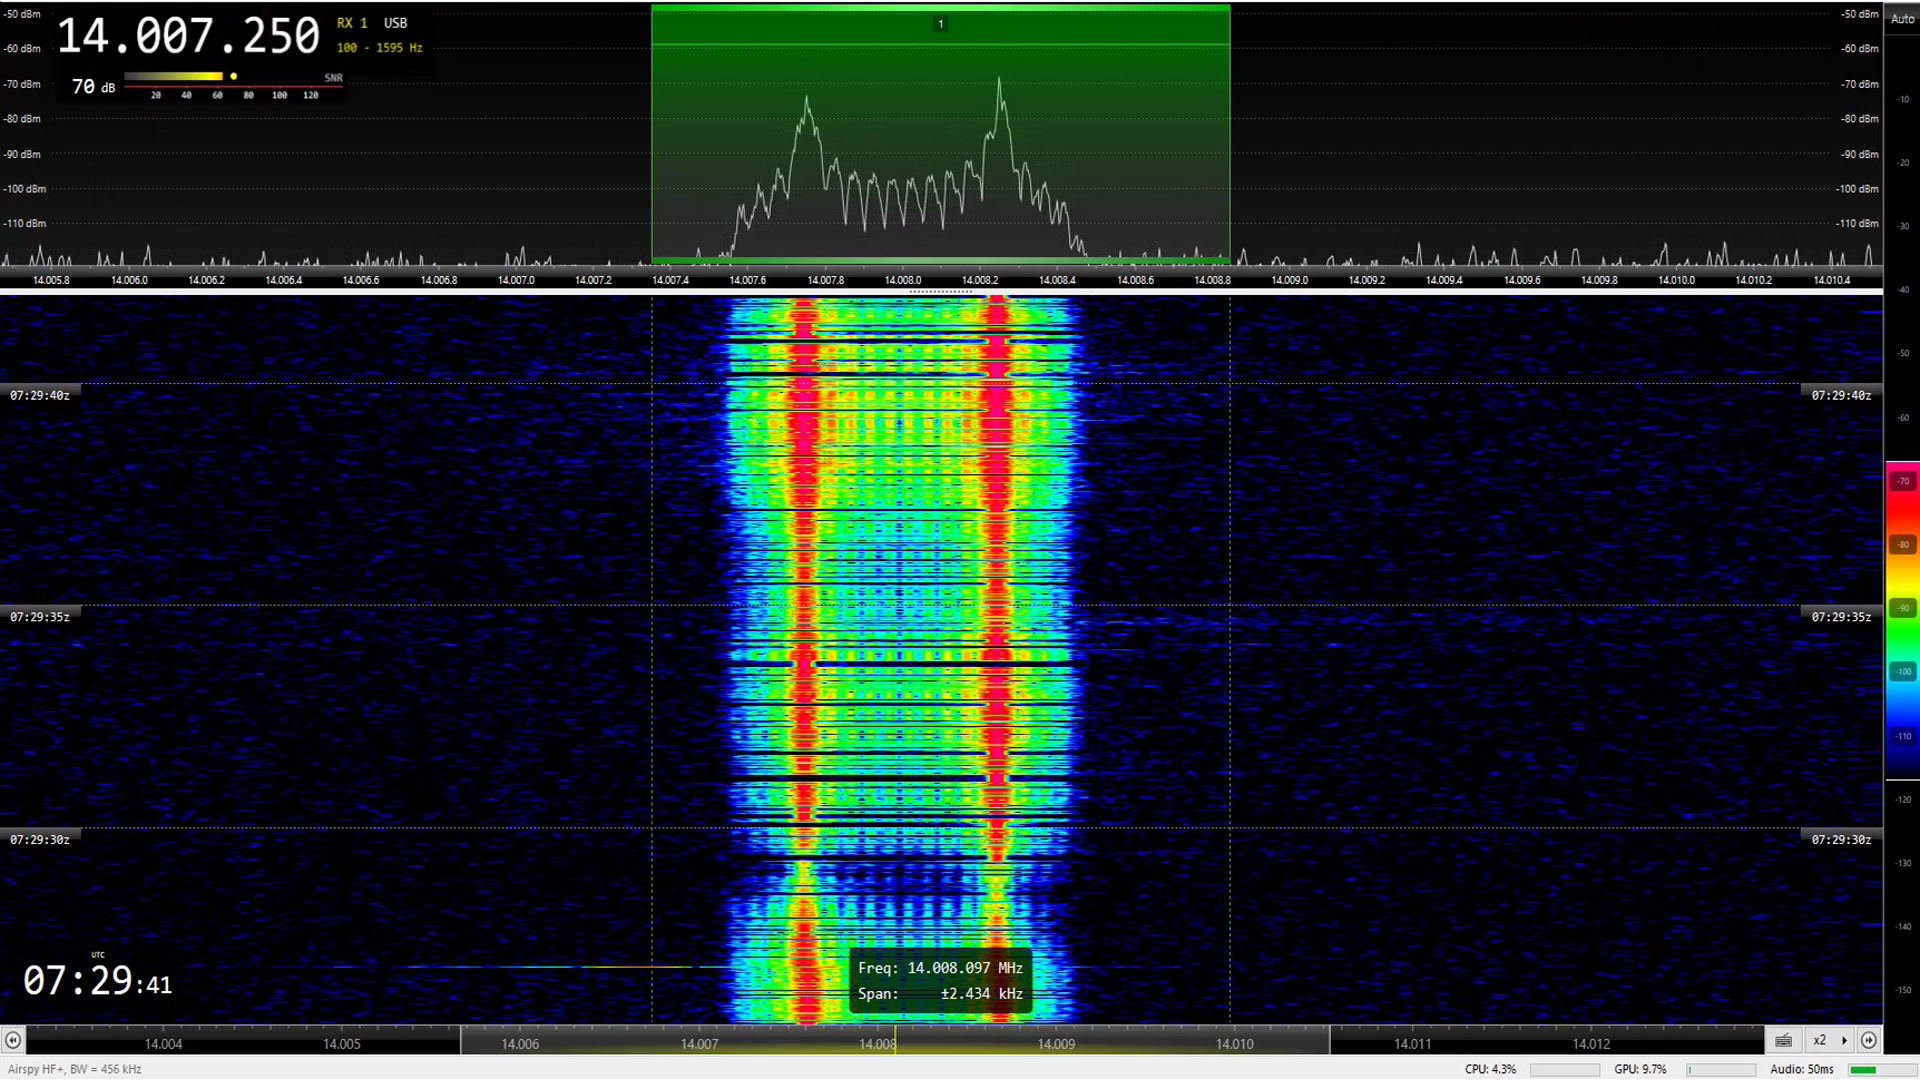Viewport: 1920px width, 1080px height.
Task: Click the 100 - 1595 Hz filter bandwidth
Action: click(x=379, y=48)
